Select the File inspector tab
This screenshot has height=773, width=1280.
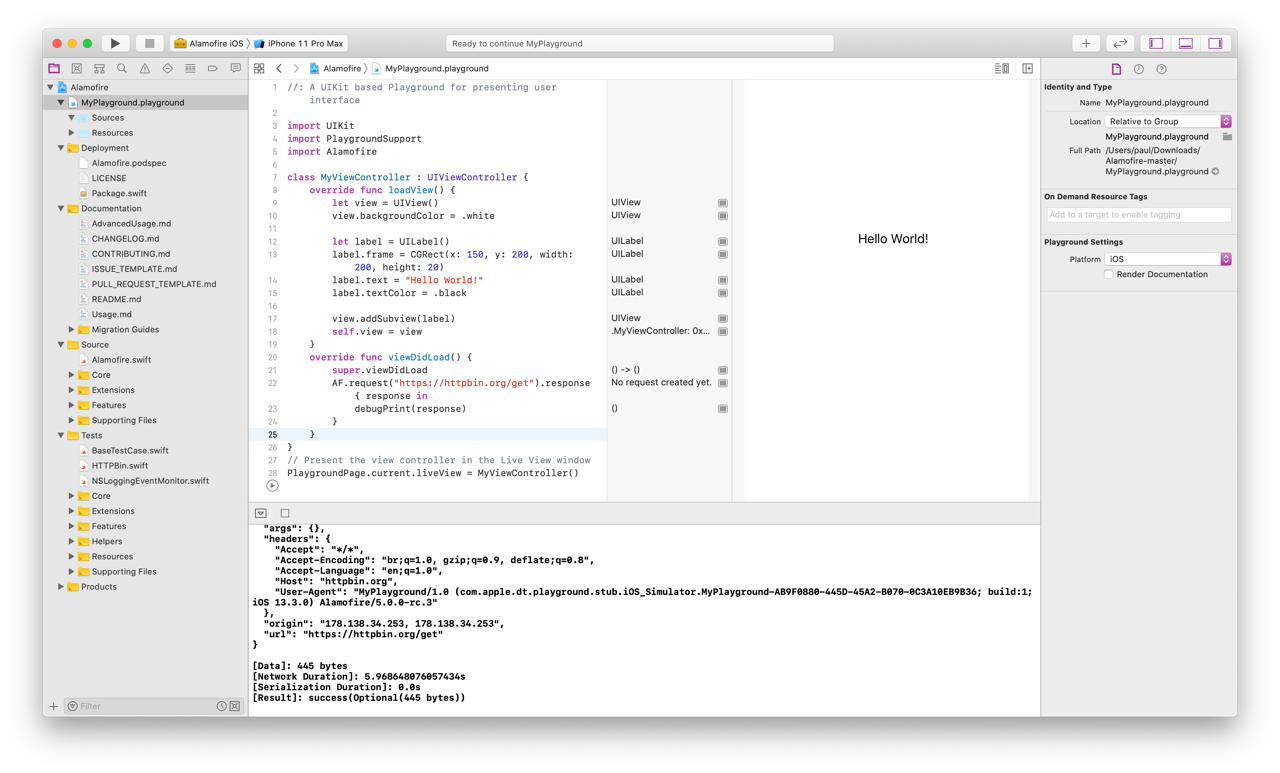[1116, 69]
